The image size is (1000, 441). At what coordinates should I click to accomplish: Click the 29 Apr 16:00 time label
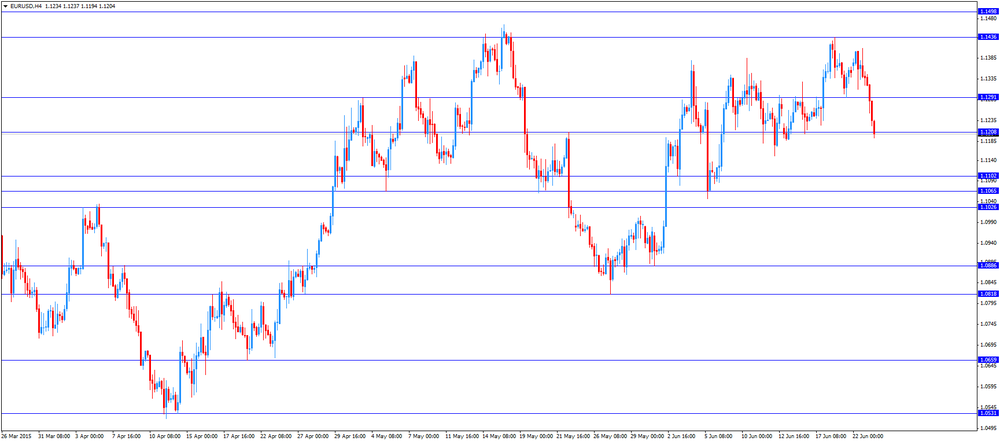[349, 437]
